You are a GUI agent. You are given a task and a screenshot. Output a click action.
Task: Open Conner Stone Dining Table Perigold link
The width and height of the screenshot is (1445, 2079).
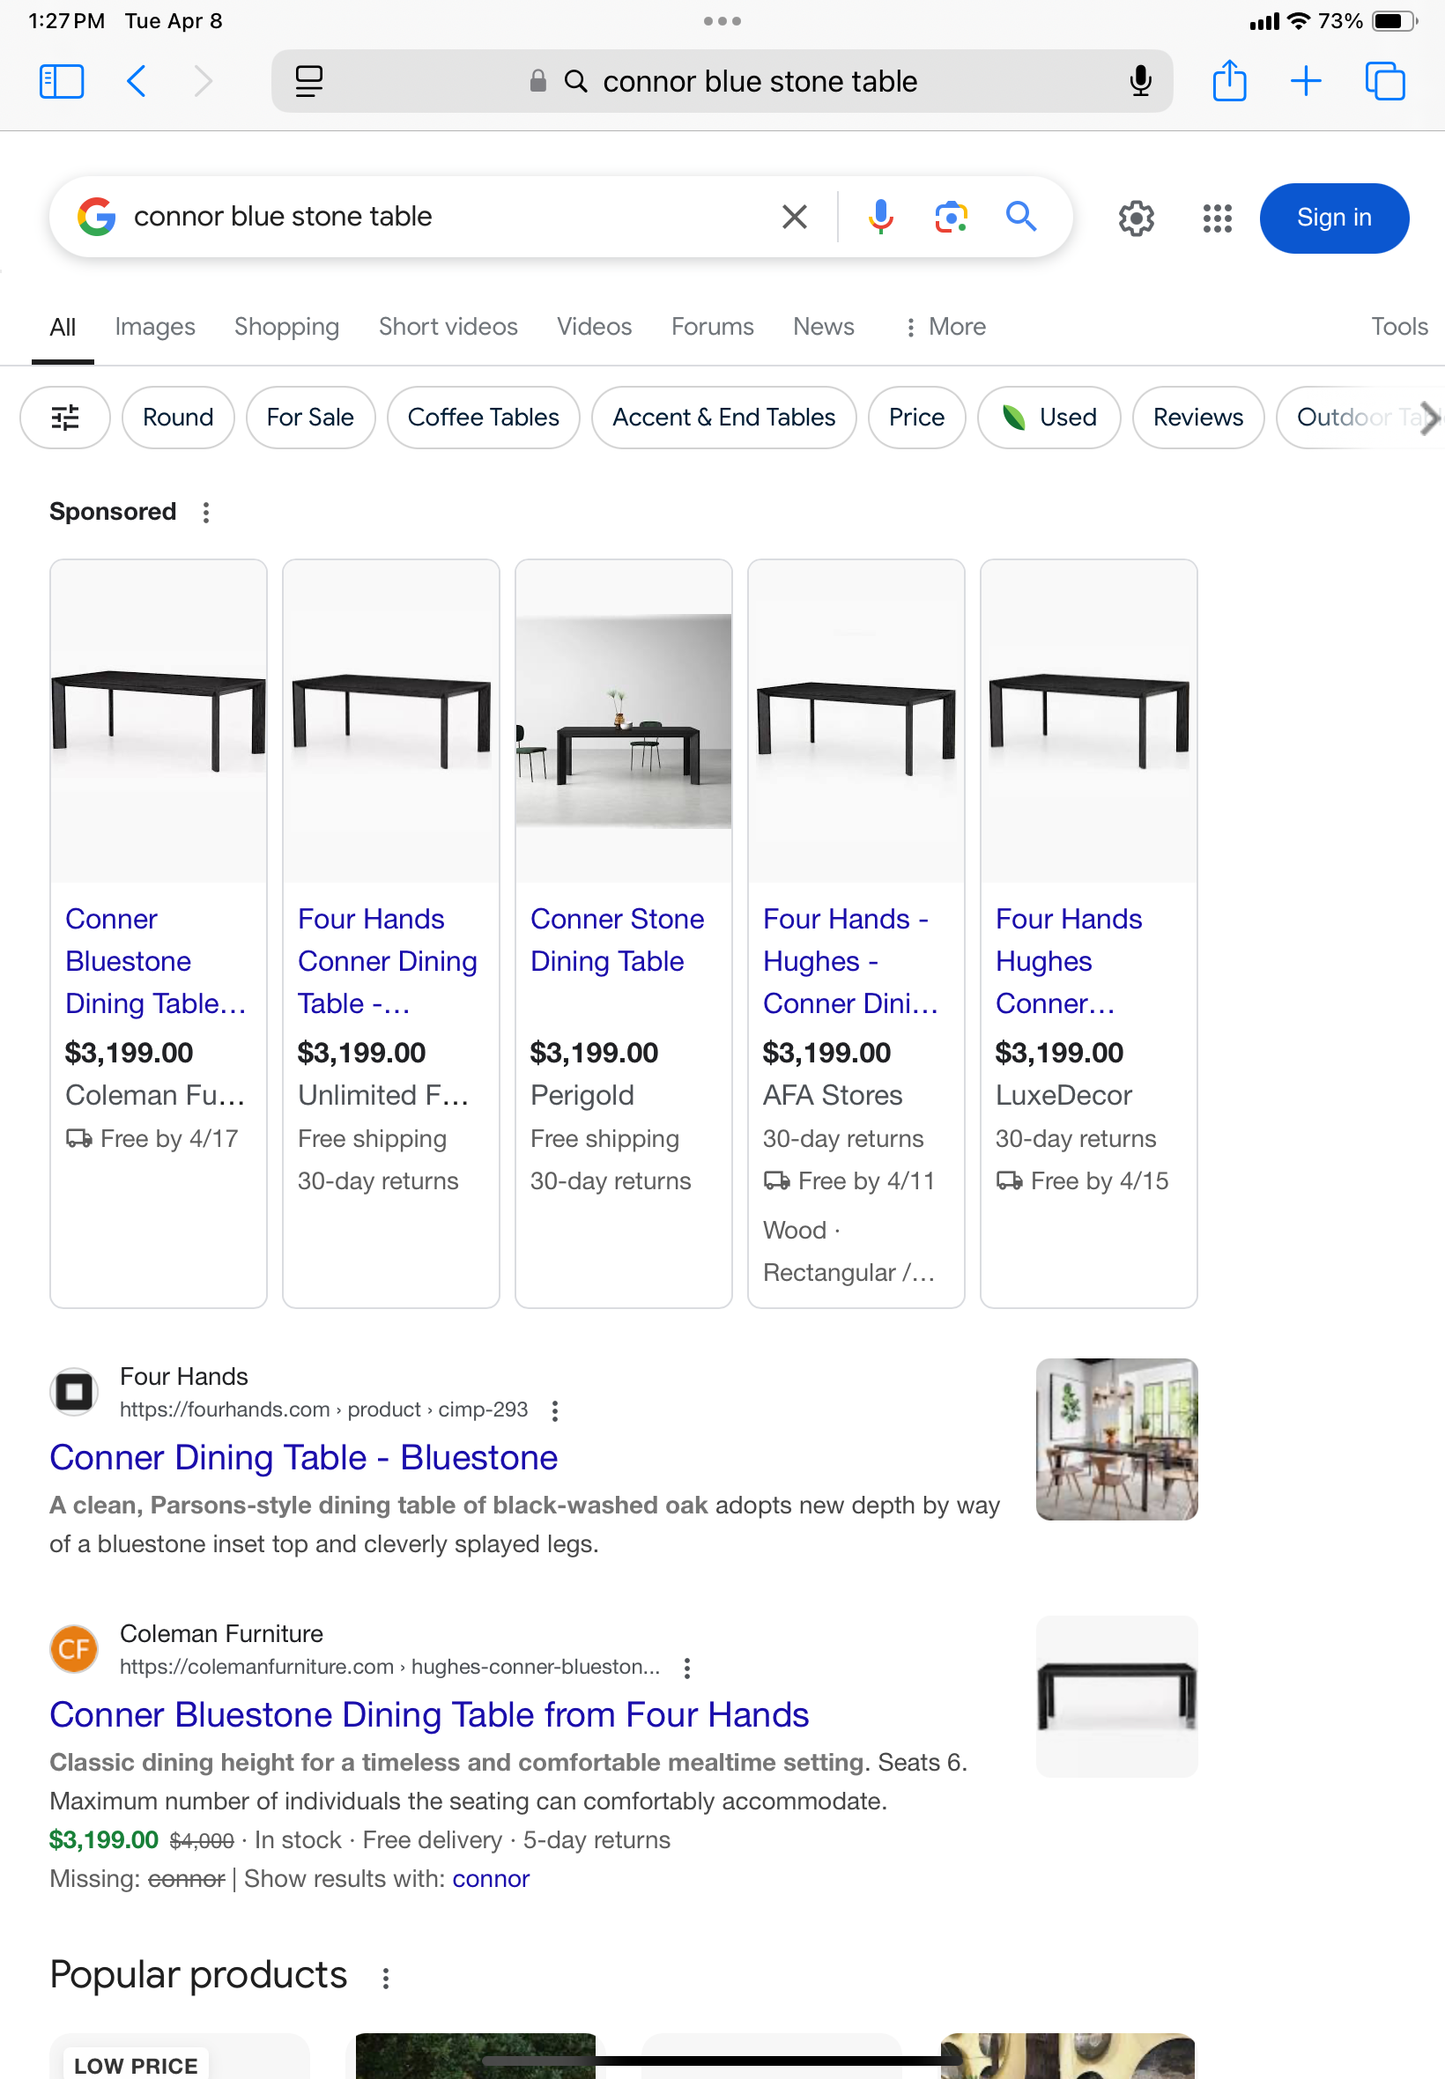[617, 940]
